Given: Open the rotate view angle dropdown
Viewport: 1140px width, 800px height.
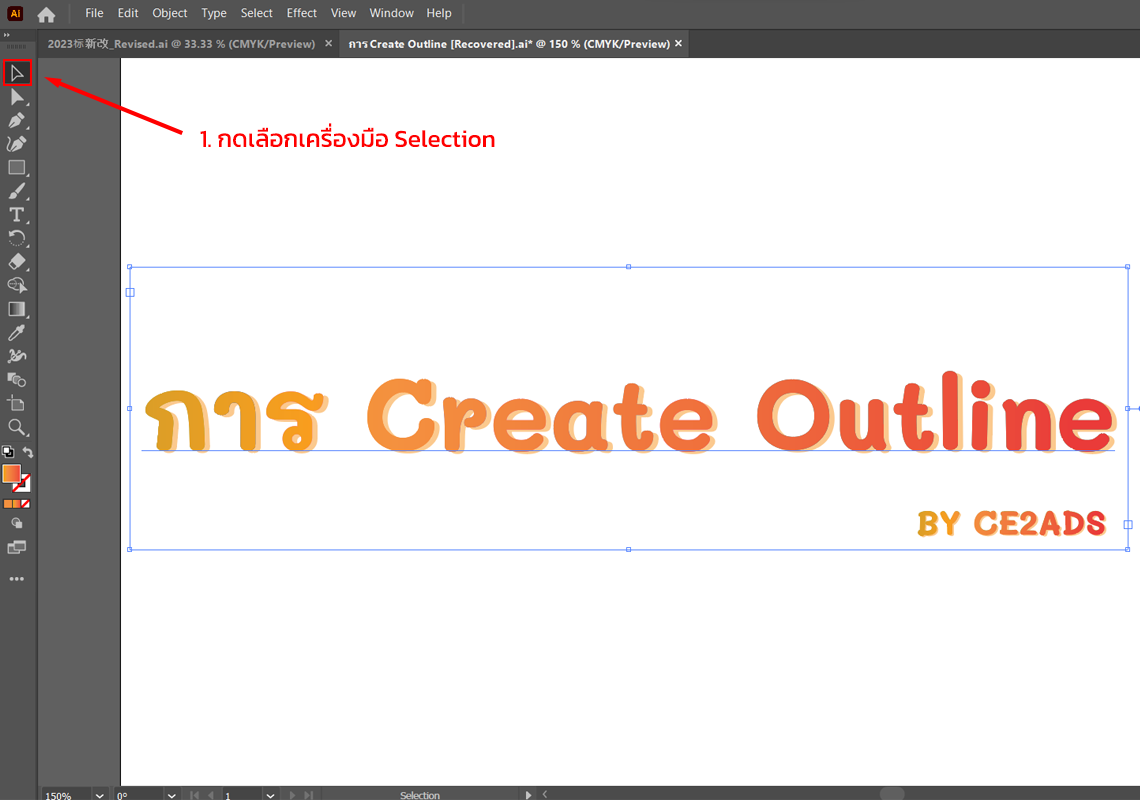Looking at the screenshot, I should tap(171, 795).
